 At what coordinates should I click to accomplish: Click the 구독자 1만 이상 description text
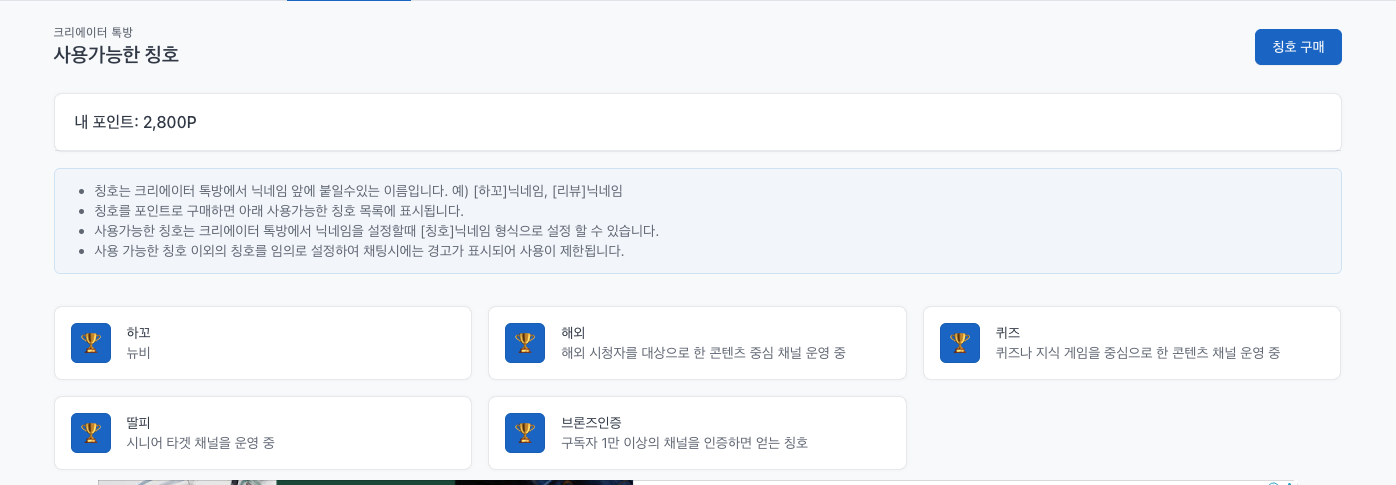(x=684, y=443)
